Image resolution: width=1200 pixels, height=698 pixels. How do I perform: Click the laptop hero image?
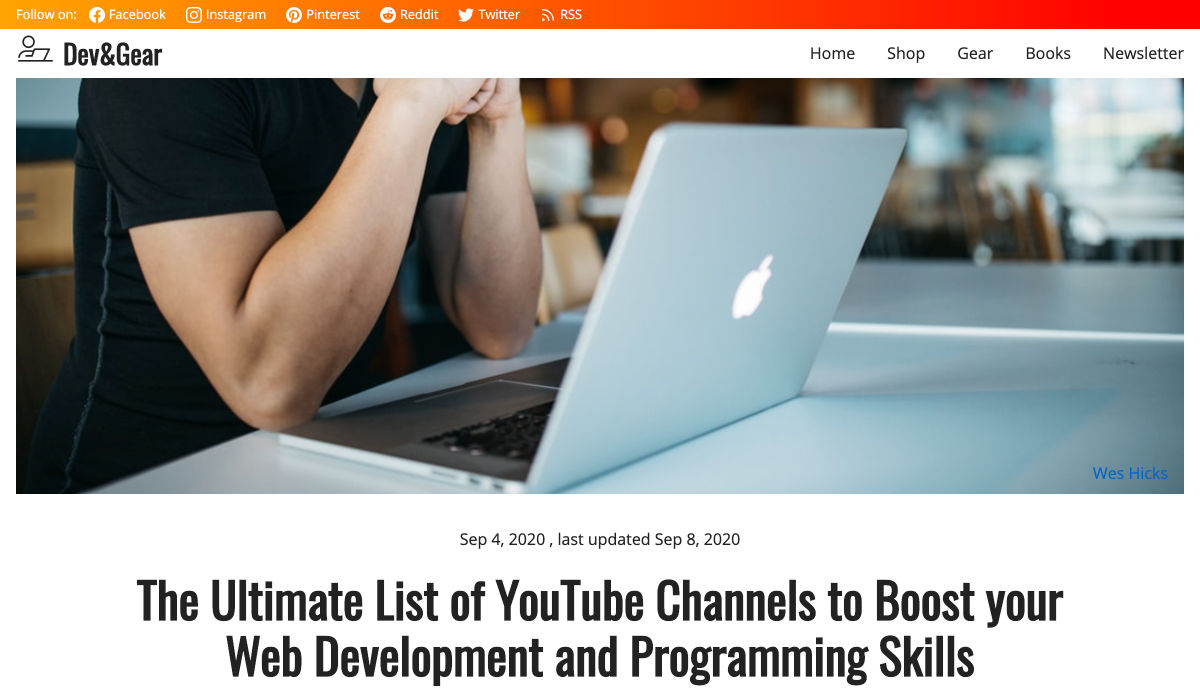pos(600,286)
